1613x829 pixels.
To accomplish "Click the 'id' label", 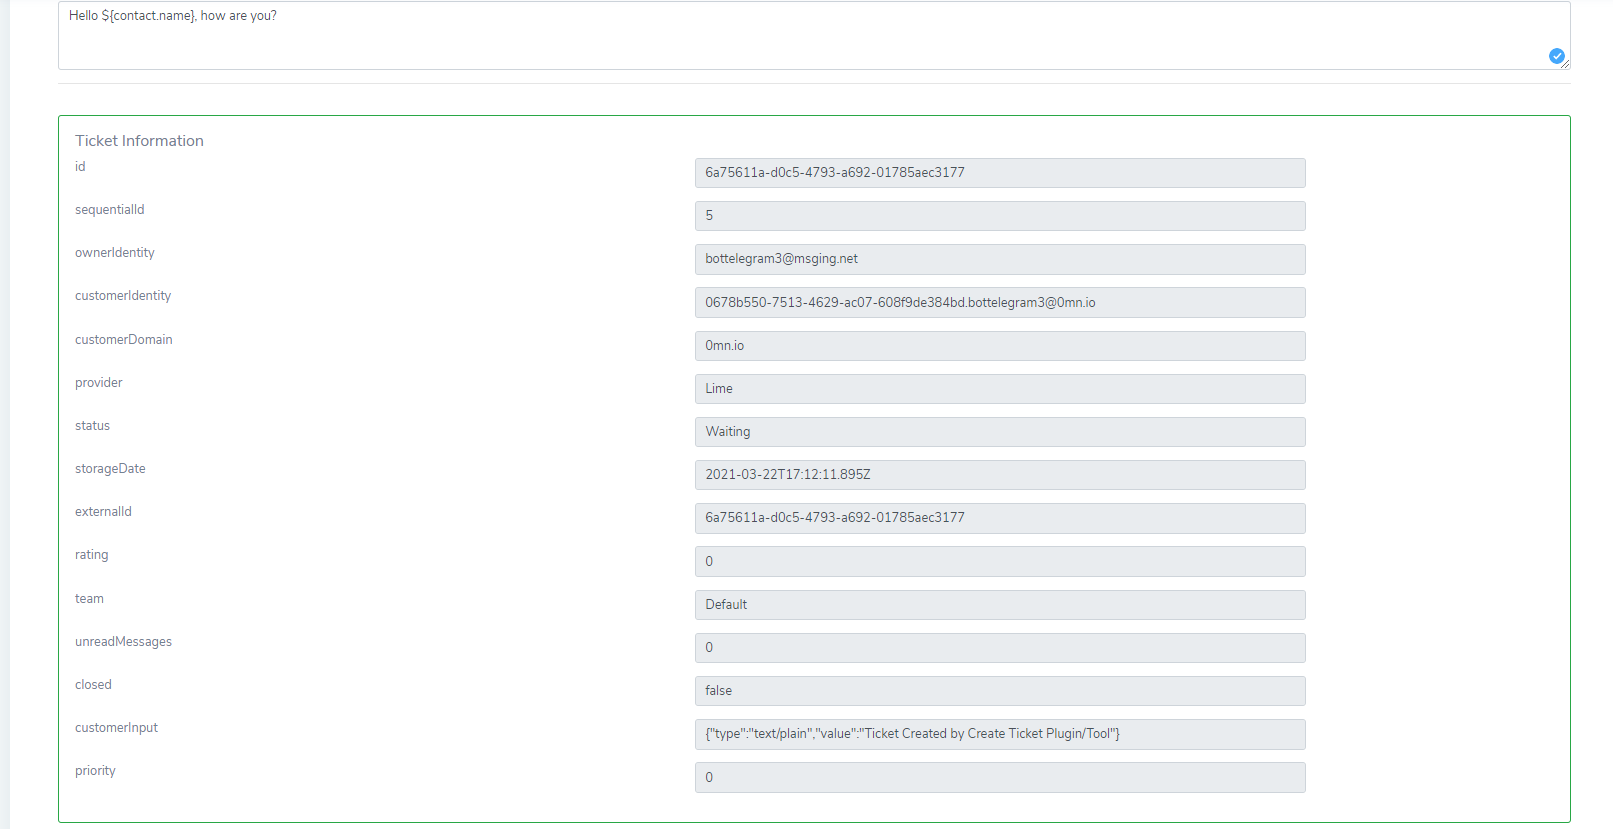I will coord(80,166).
